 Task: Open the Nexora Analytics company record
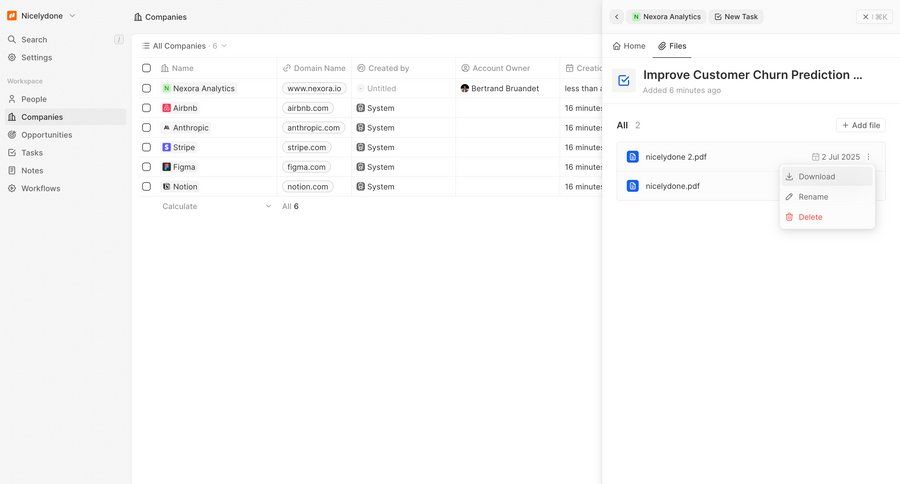tap(199, 88)
